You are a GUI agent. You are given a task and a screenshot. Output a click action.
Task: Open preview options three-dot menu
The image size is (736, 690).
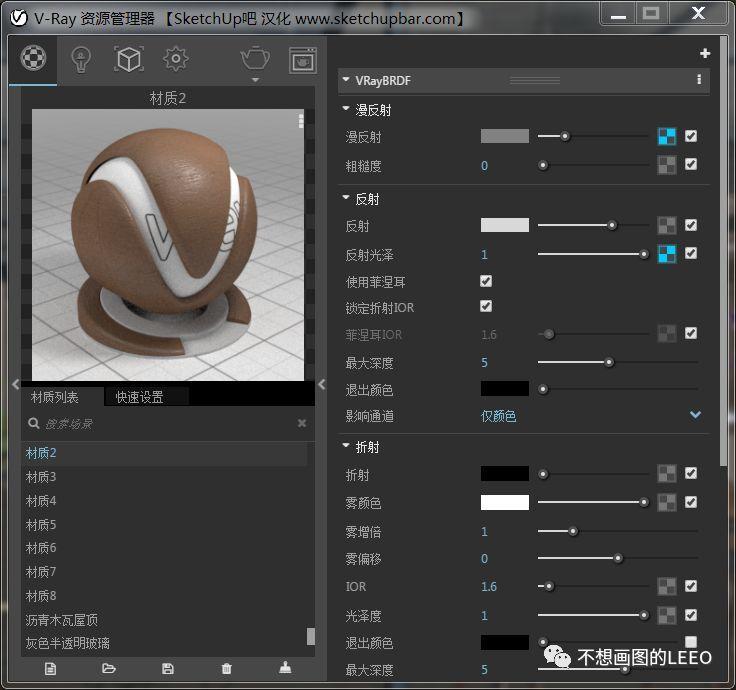[x=301, y=120]
